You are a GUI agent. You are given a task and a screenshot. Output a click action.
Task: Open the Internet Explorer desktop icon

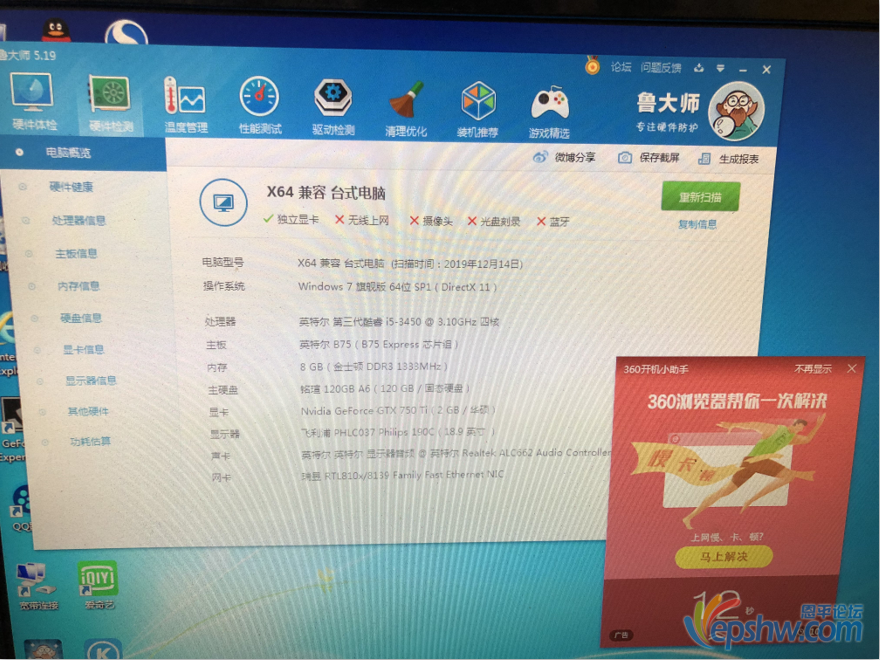click(x=7, y=342)
